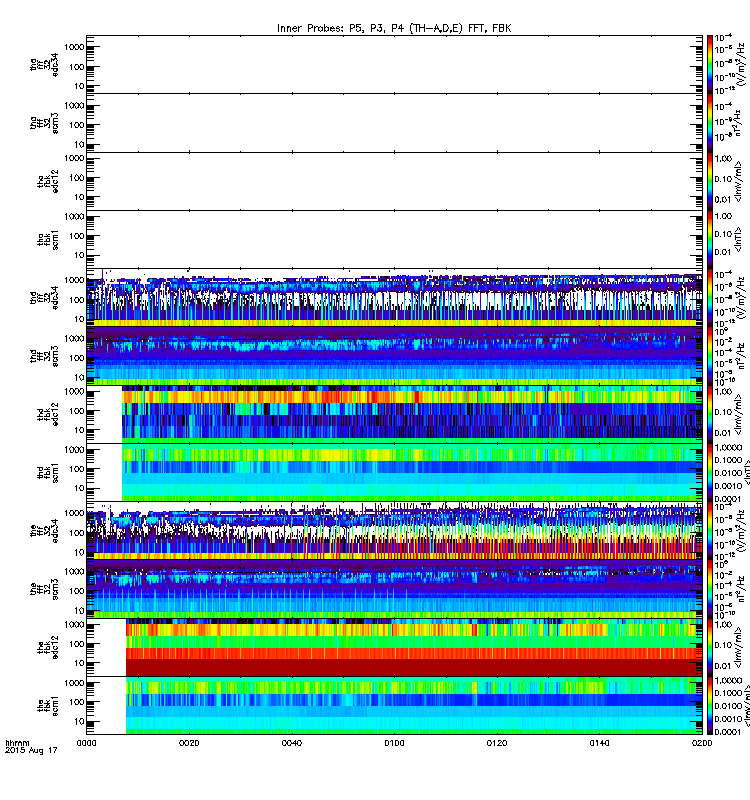Click the the fbk edc12 spectrogram
The width and height of the screenshot is (750, 800).
click(x=394, y=647)
